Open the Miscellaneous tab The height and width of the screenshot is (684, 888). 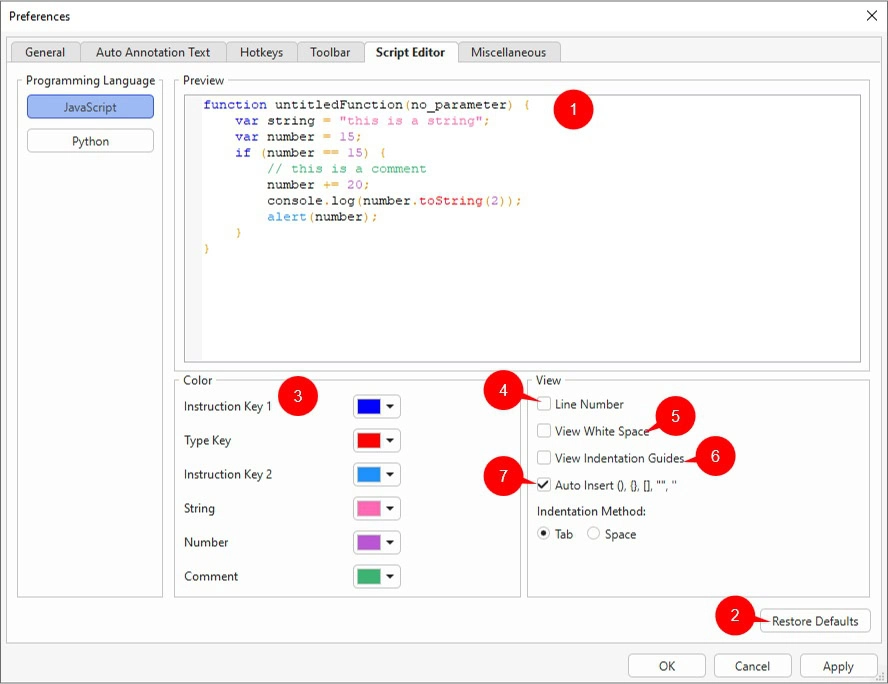(509, 51)
